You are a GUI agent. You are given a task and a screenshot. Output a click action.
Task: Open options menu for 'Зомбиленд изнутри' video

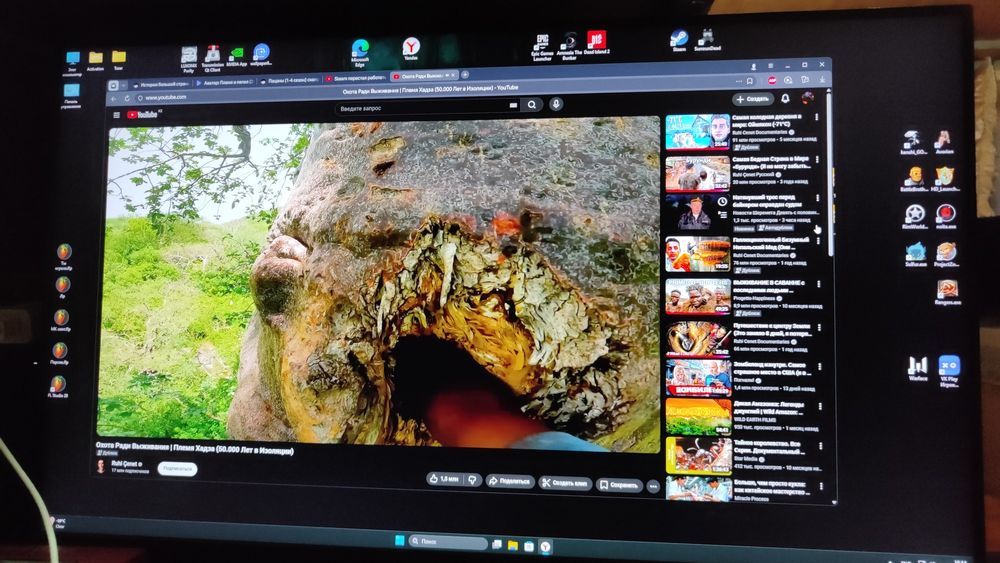pos(820,367)
